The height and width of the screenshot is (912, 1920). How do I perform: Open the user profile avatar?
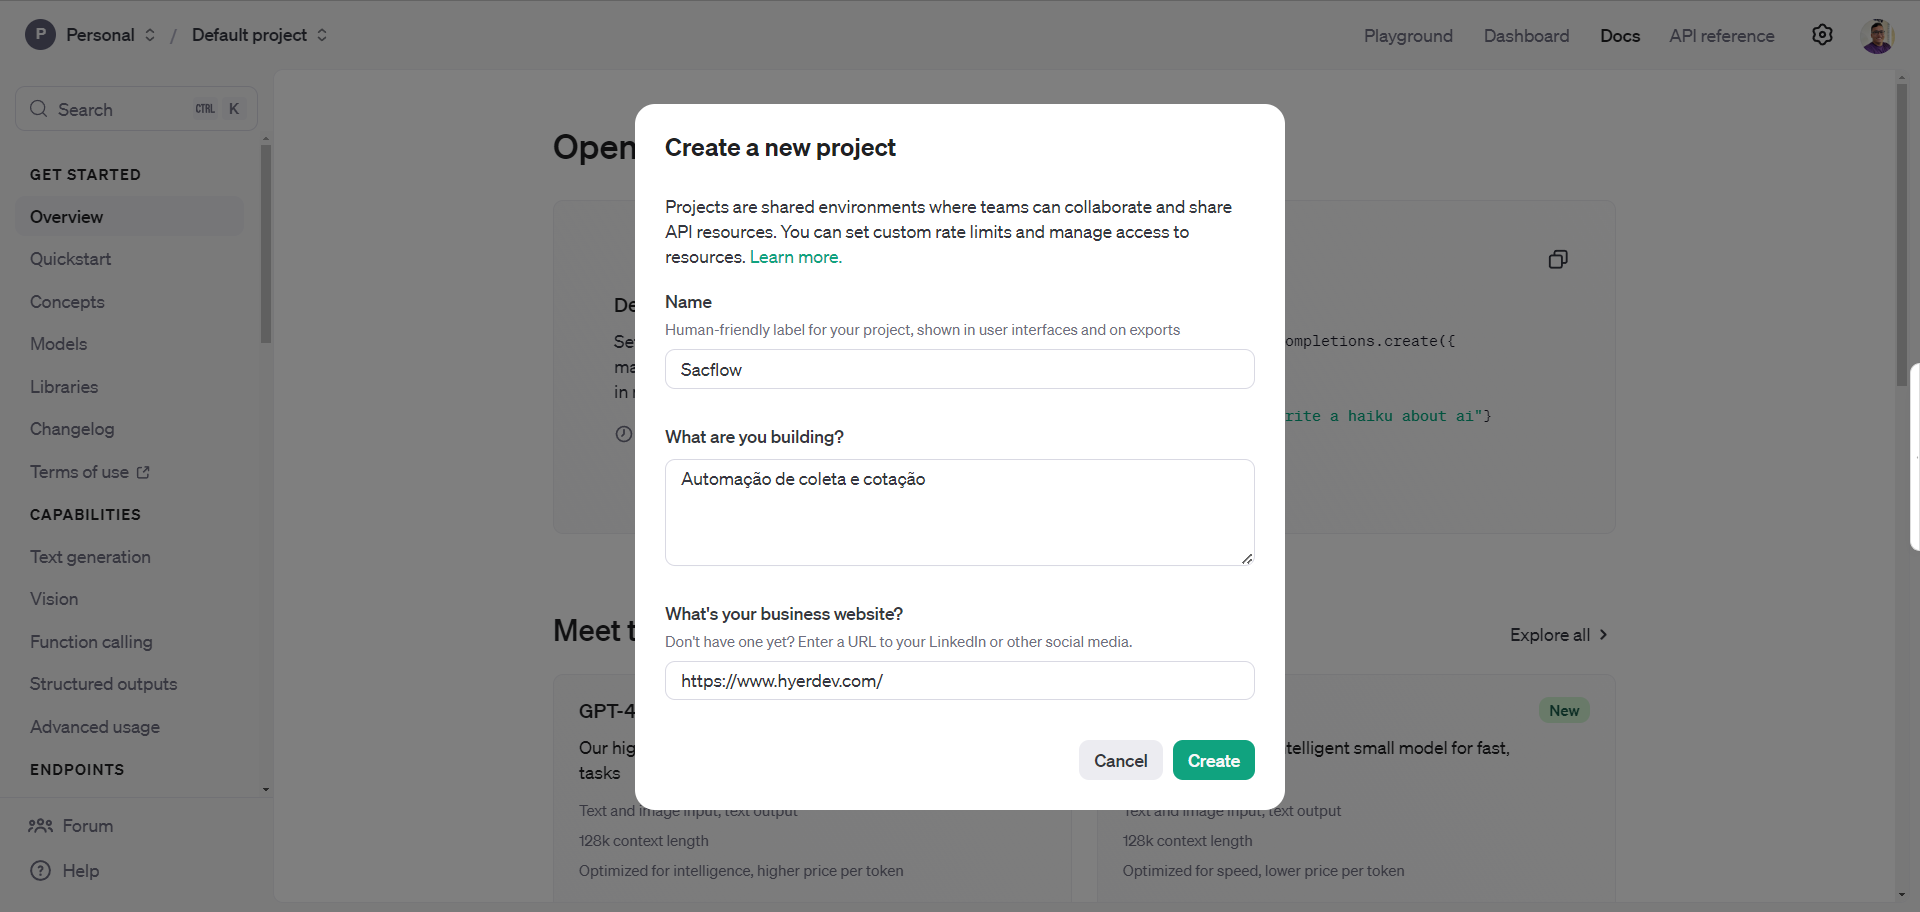(1877, 35)
